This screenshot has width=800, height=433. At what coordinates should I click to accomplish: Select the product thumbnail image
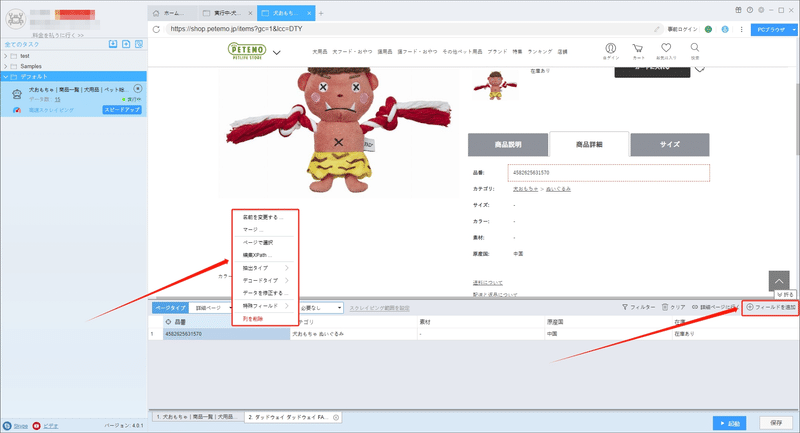tap(495, 85)
